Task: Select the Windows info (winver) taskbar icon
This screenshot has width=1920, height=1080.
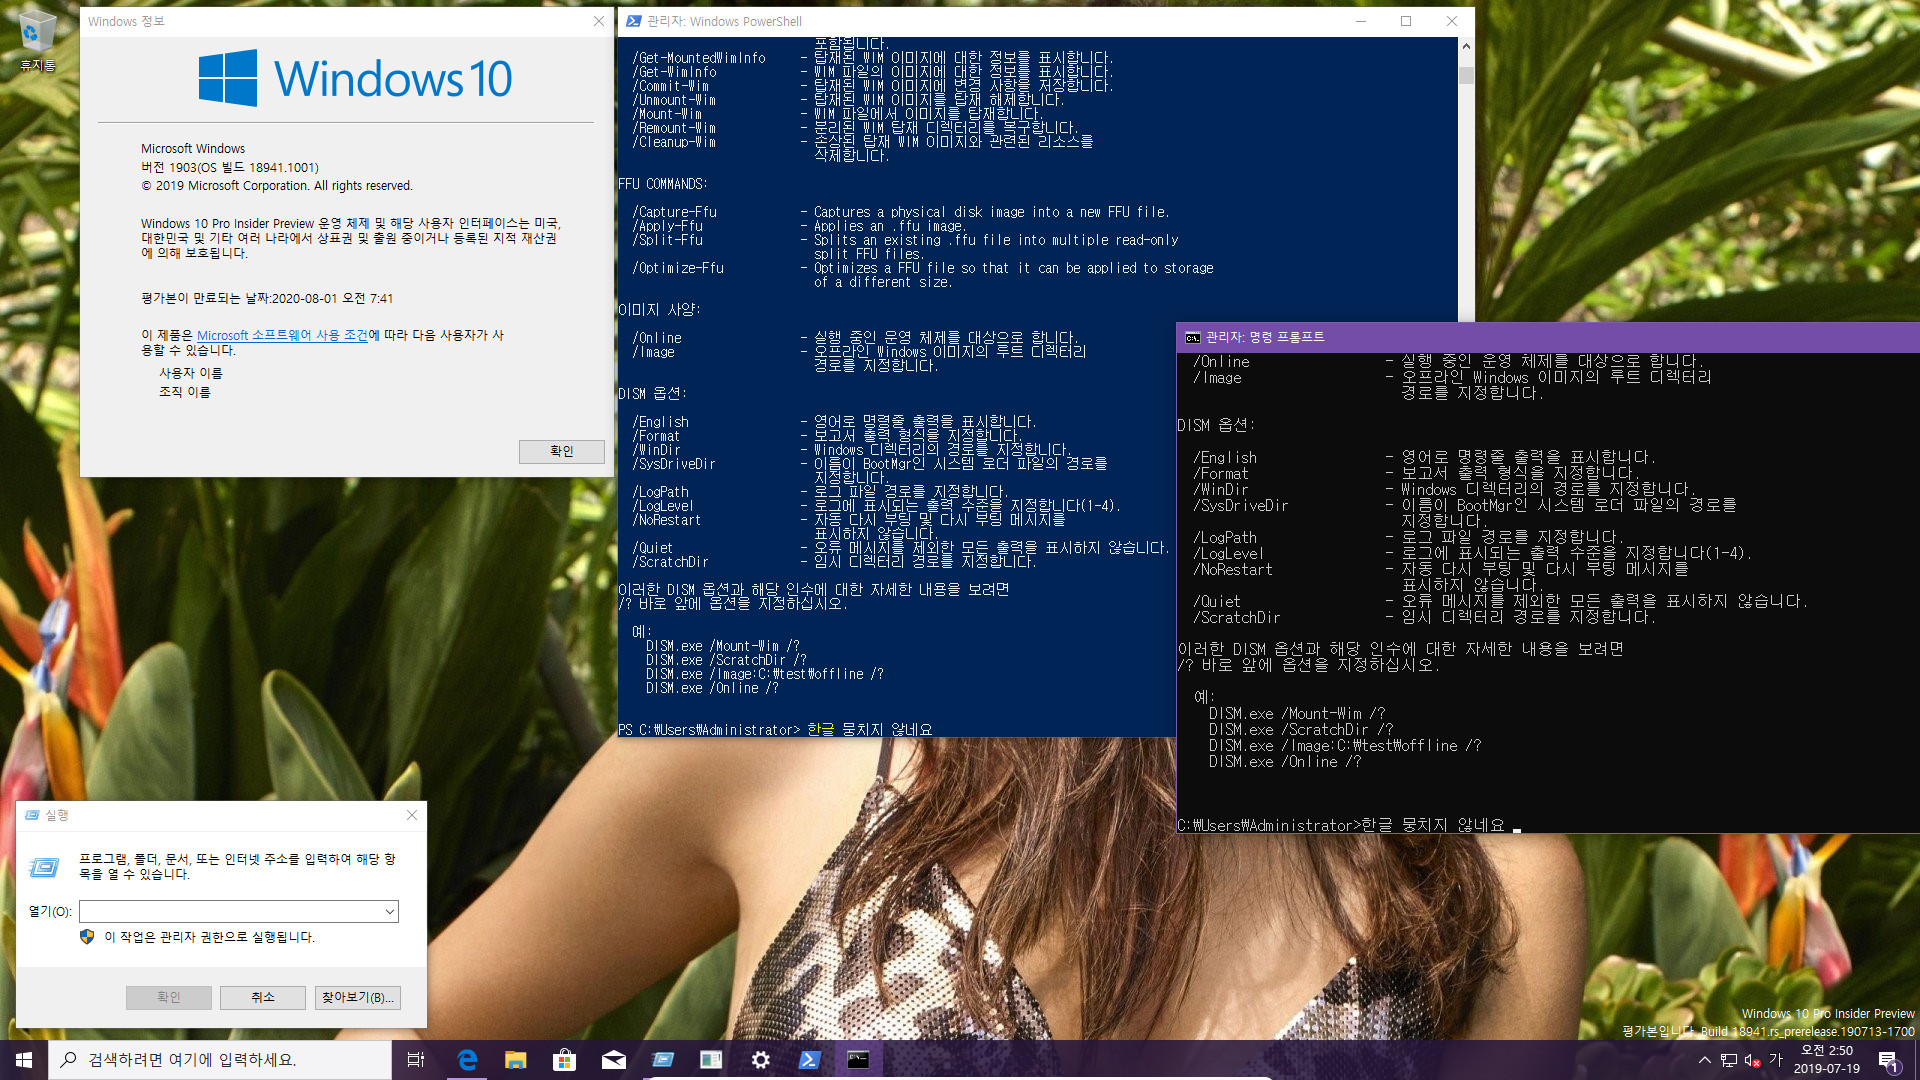Action: coord(711,1060)
